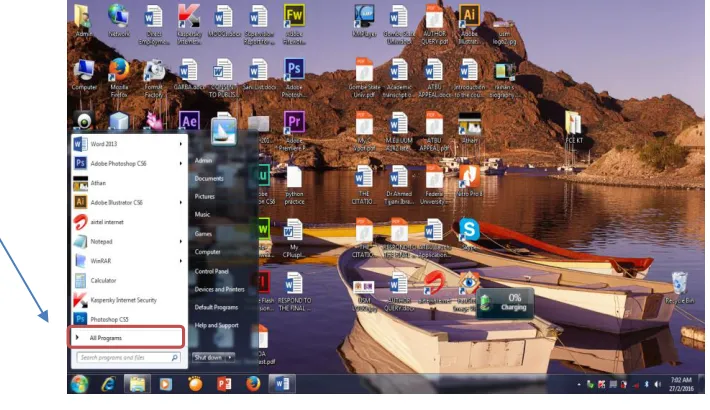Open airtel internet from the Start menu
Image resolution: width=710 pixels, height=410 pixels.
pos(129,222)
